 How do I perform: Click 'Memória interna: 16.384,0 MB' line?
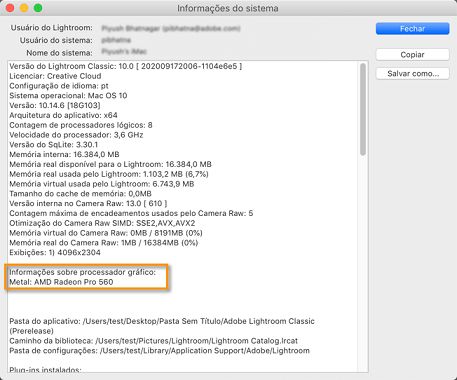coord(64,154)
